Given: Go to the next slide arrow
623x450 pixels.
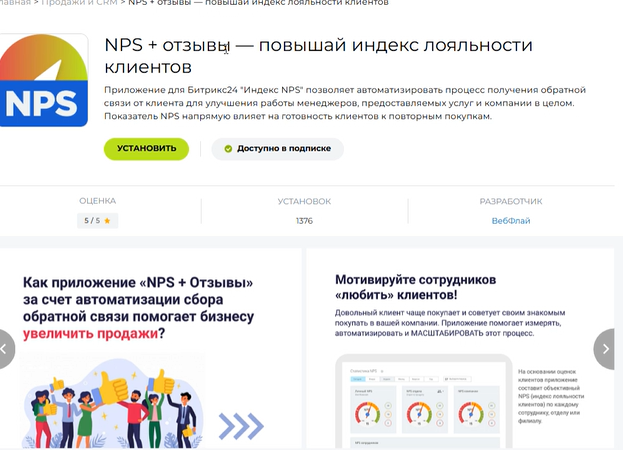Looking at the screenshot, I should click(605, 349).
